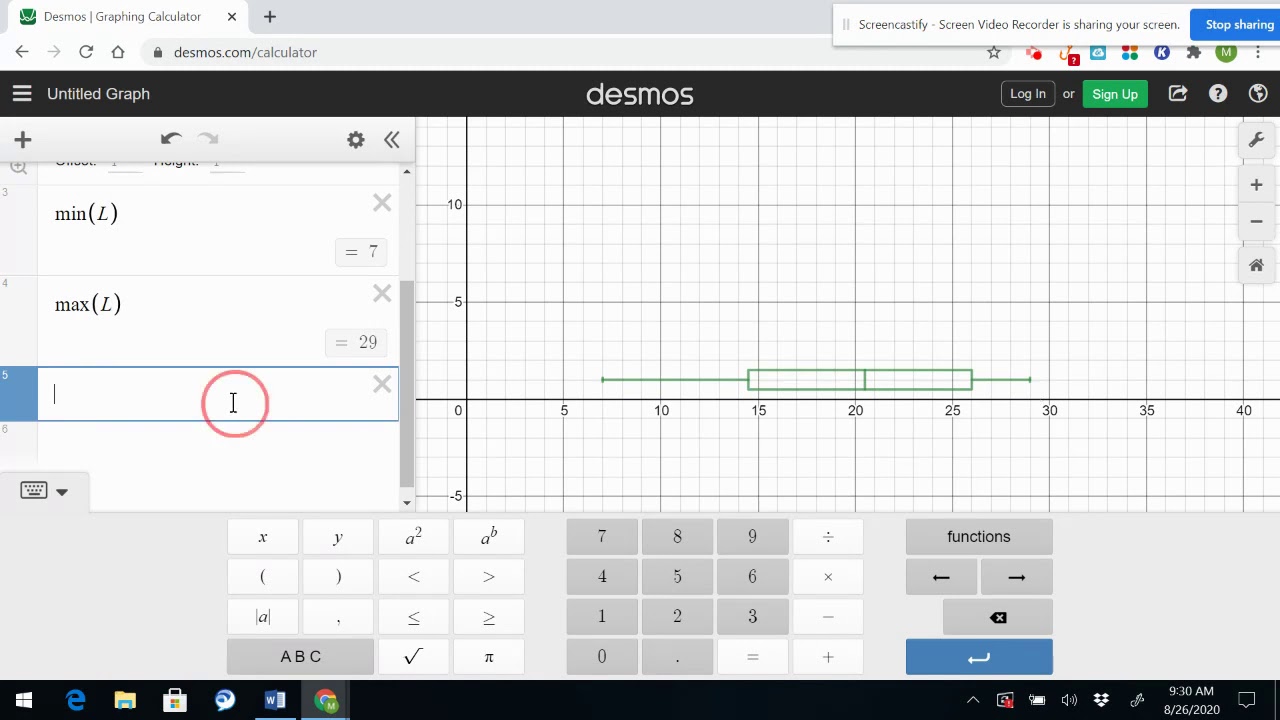The height and width of the screenshot is (720, 1280).
Task: Open the Windows Start menu
Action: [x=24, y=700]
